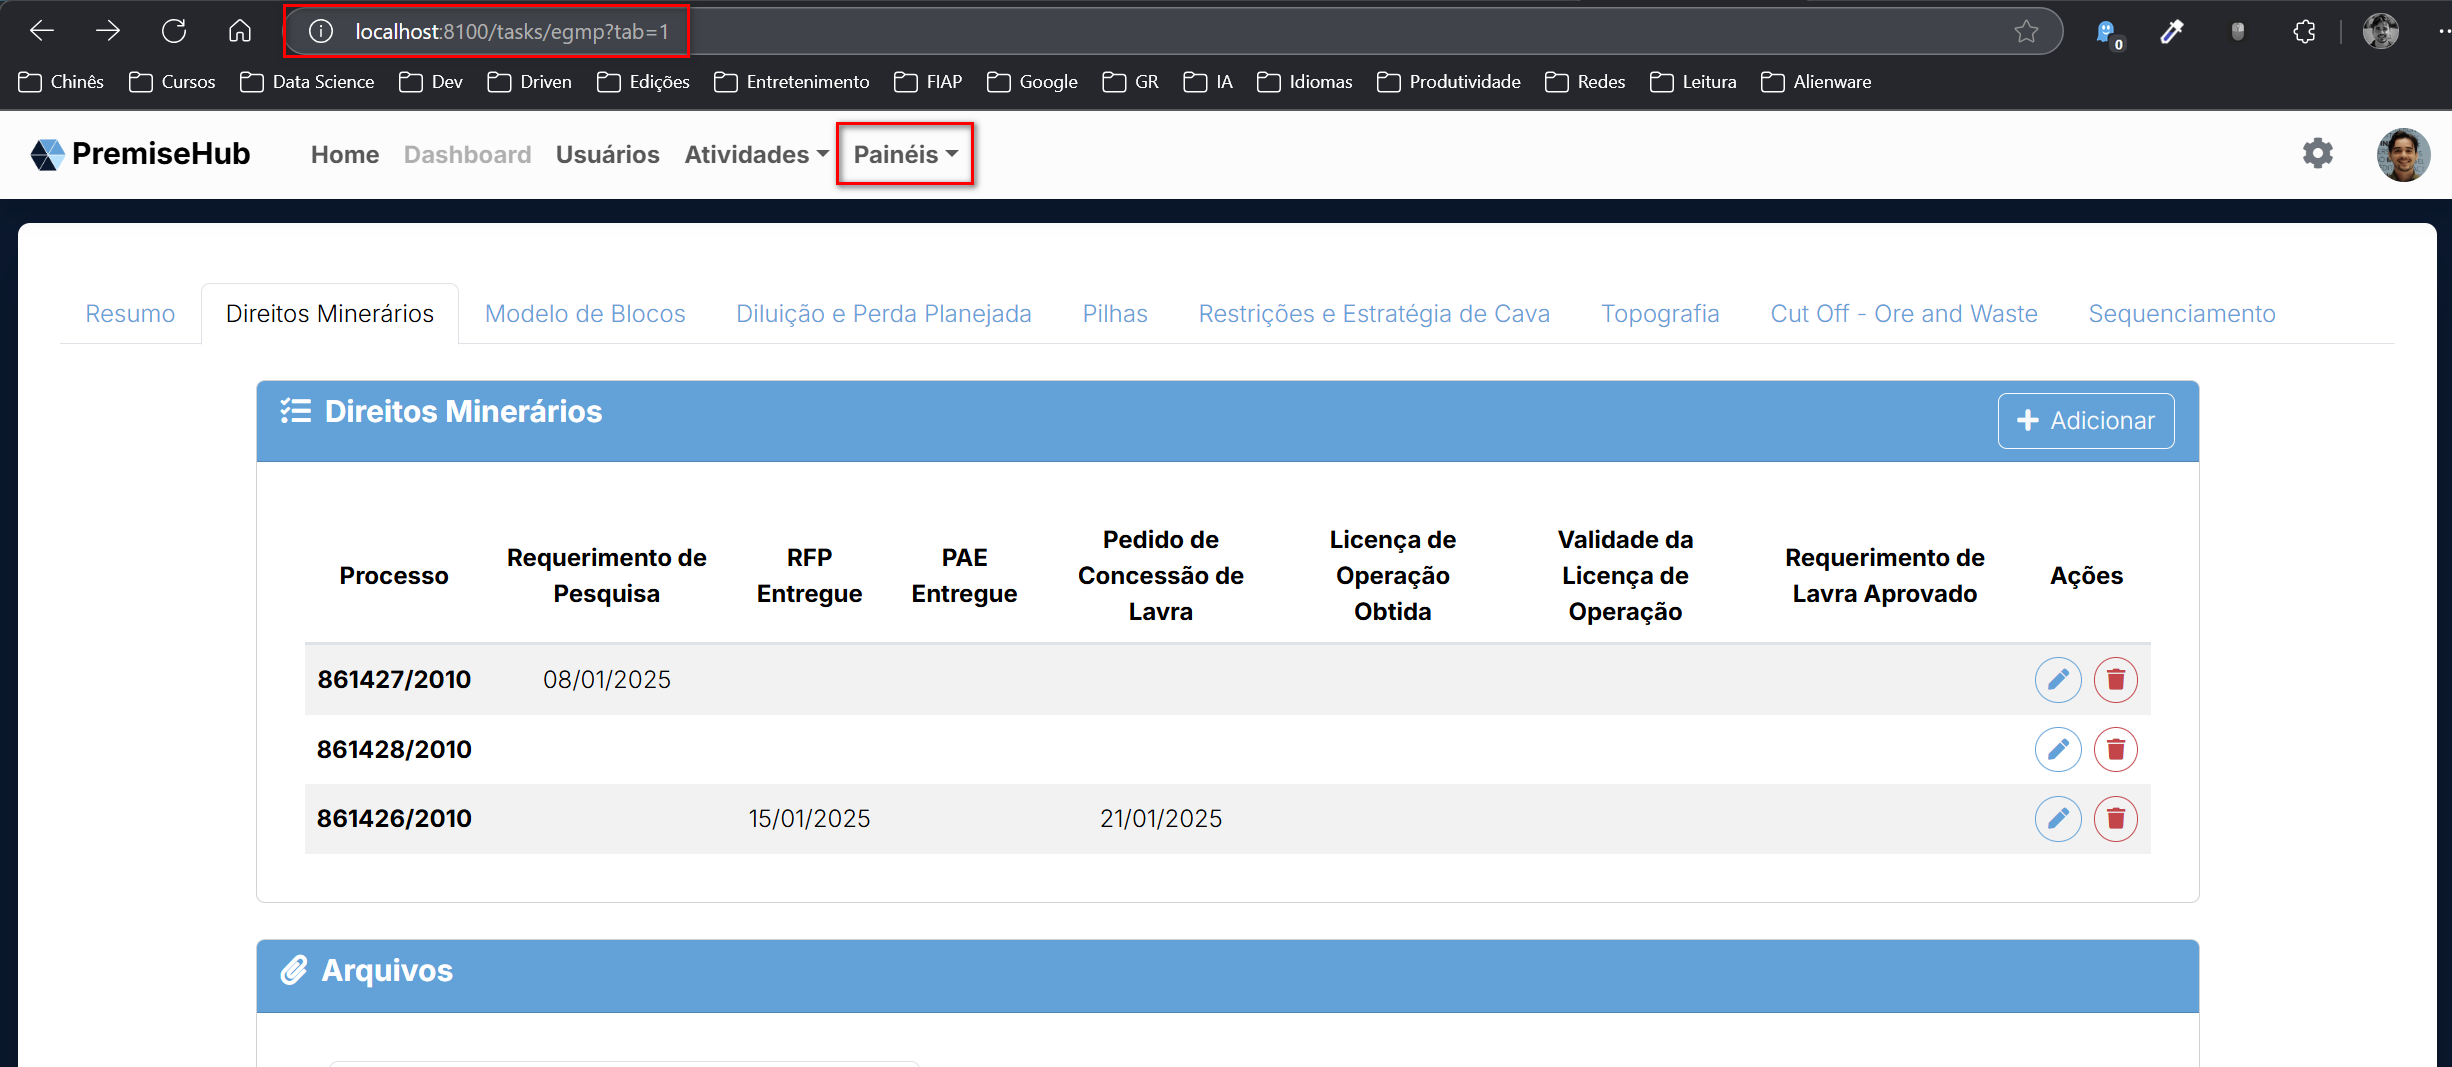Click the Arquivos section header
The width and height of the screenshot is (2452, 1067).
(x=1228, y=976)
